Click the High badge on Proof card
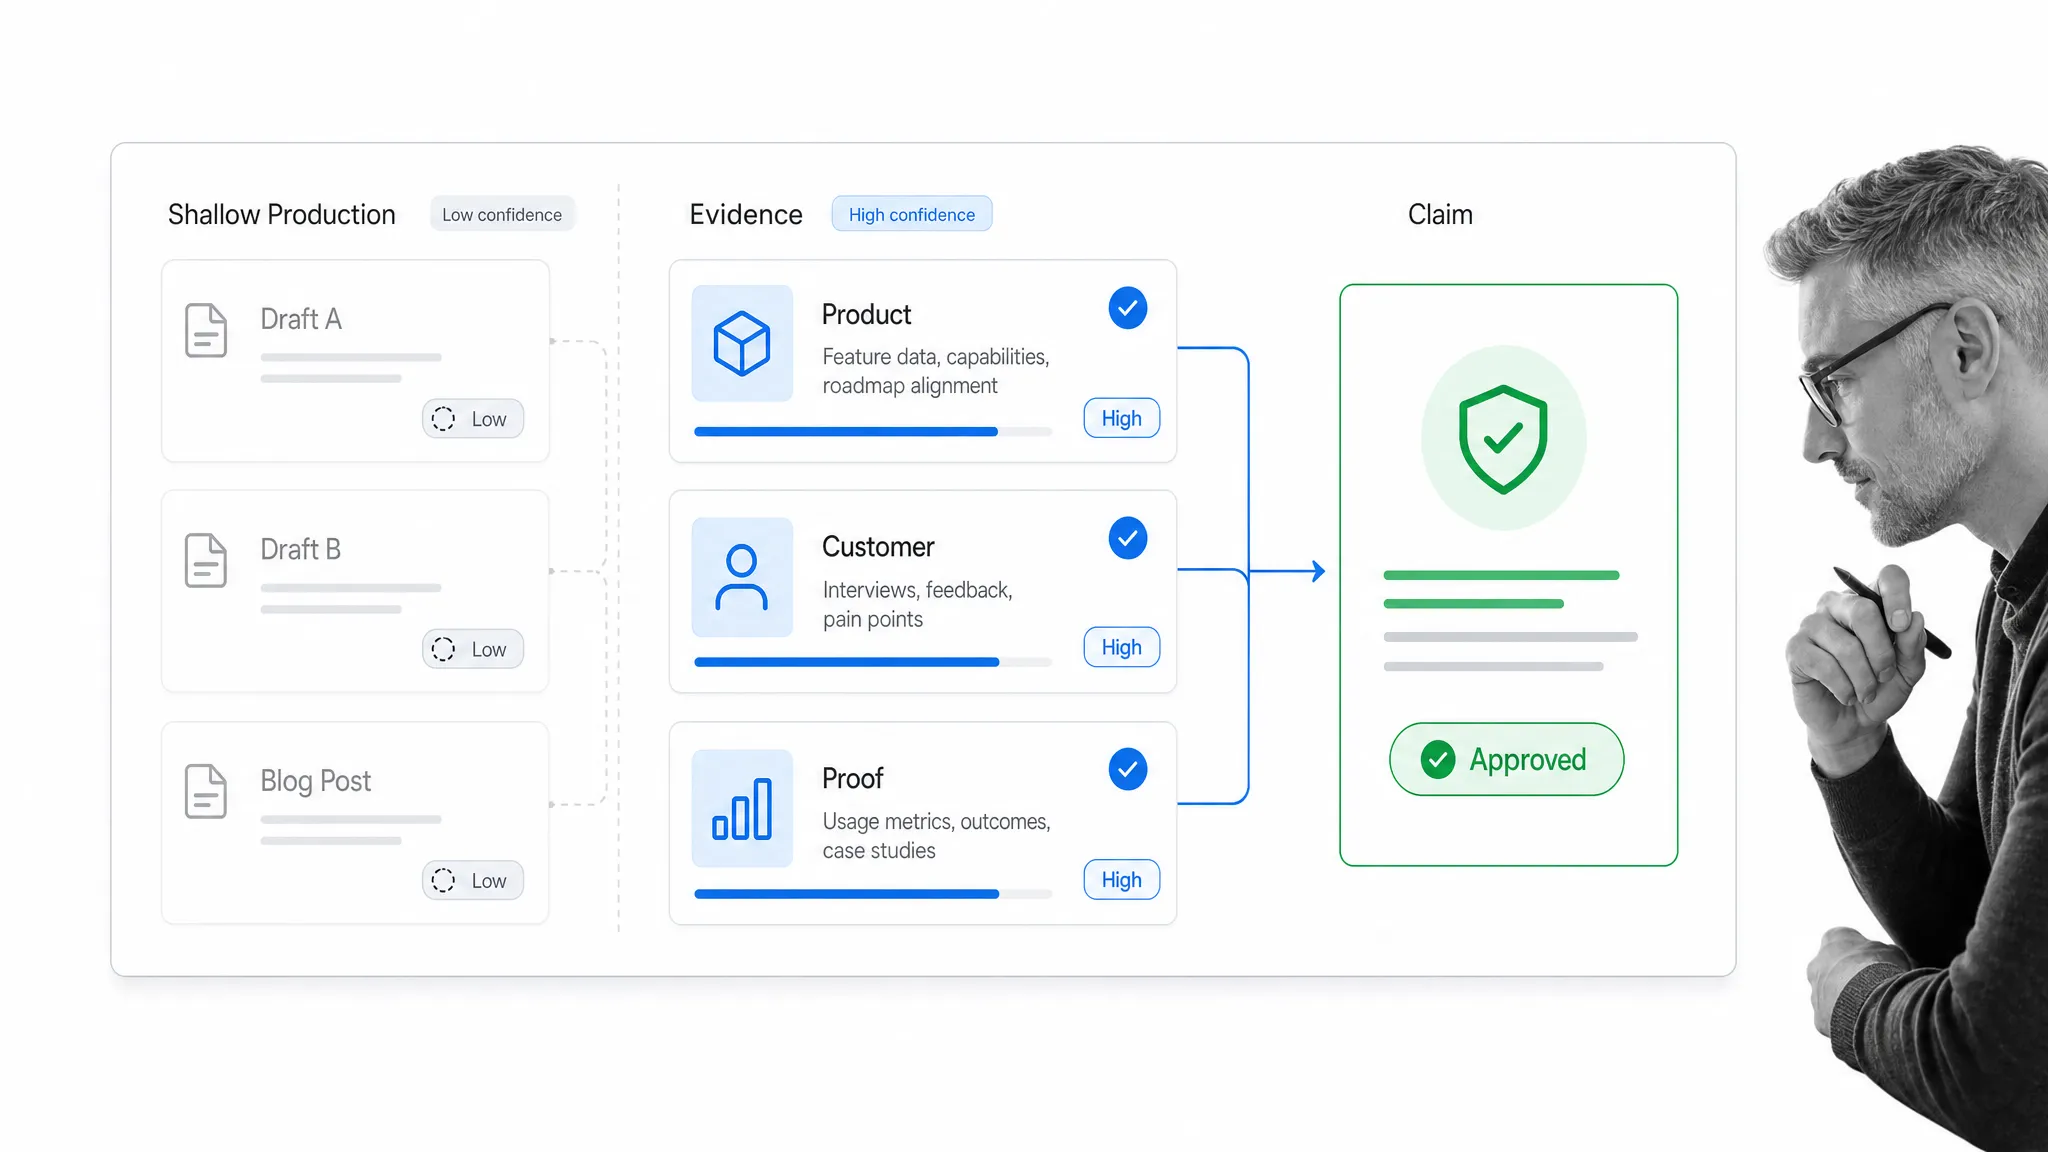Image resolution: width=2048 pixels, height=1152 pixels. pyautogui.click(x=1122, y=879)
